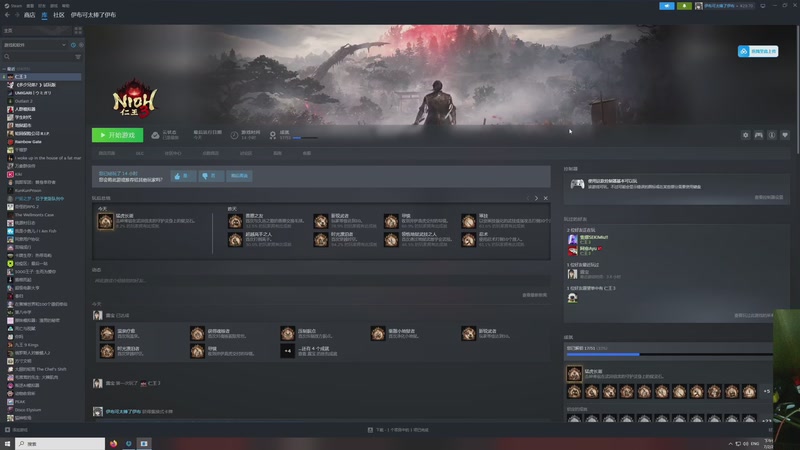This screenshot has width=800, height=450.
Task: Click the activity status input field
Action: coord(321,281)
